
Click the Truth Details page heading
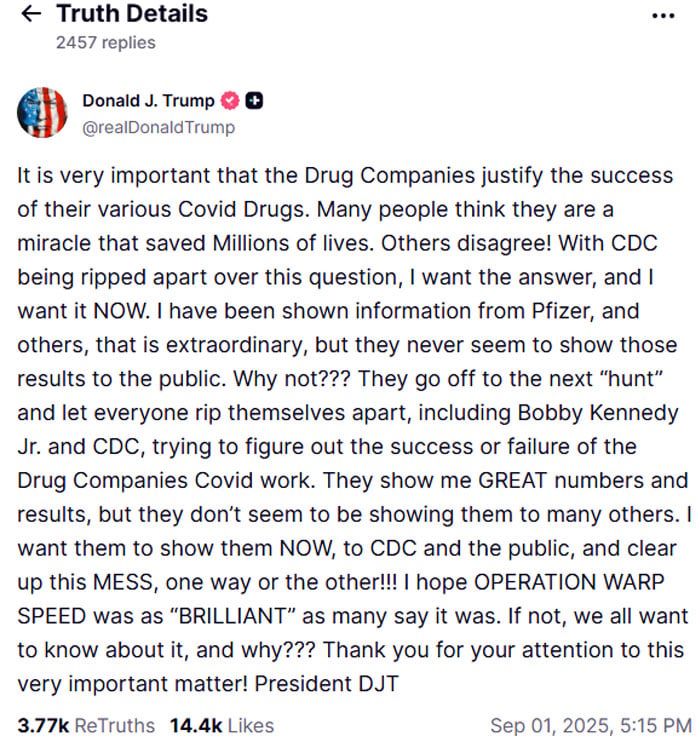tap(132, 14)
